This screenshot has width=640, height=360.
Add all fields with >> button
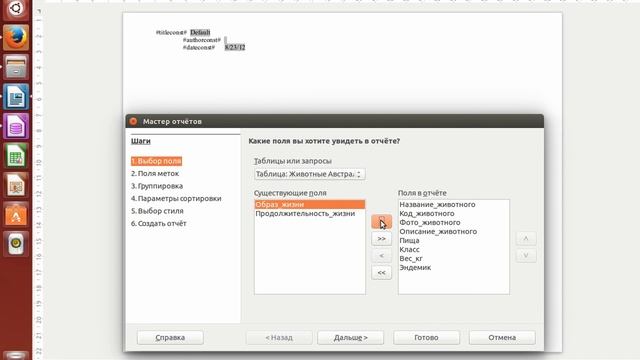382,238
